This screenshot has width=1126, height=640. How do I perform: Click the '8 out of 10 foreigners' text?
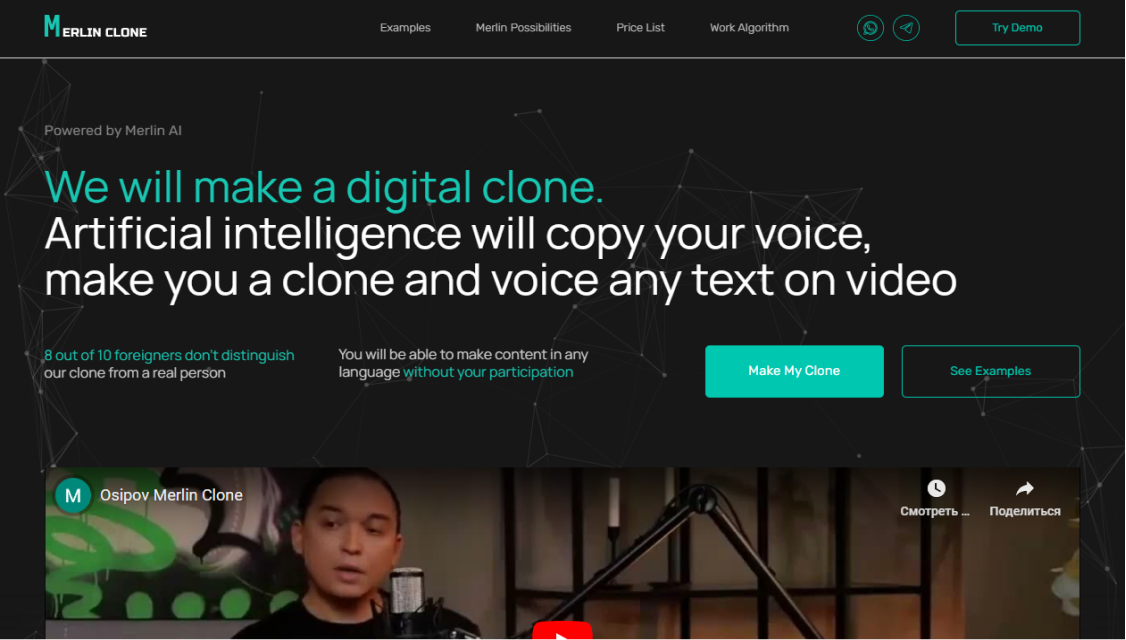coord(169,355)
